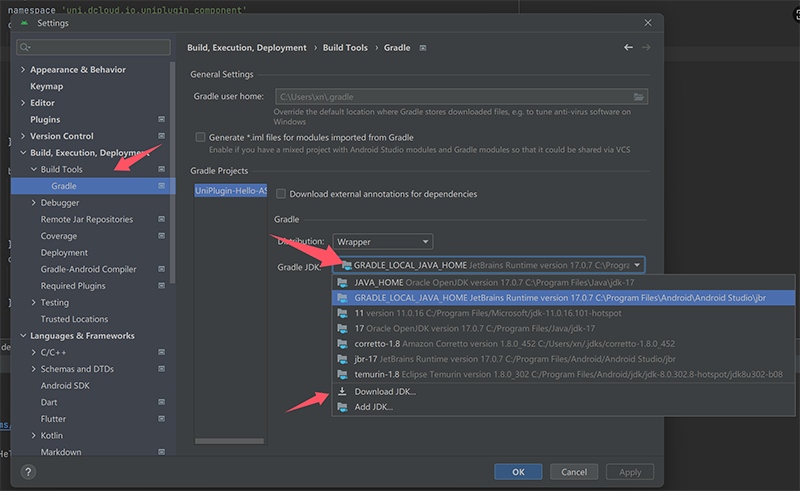Click project-level marker icon beside Version Control

(x=161, y=136)
